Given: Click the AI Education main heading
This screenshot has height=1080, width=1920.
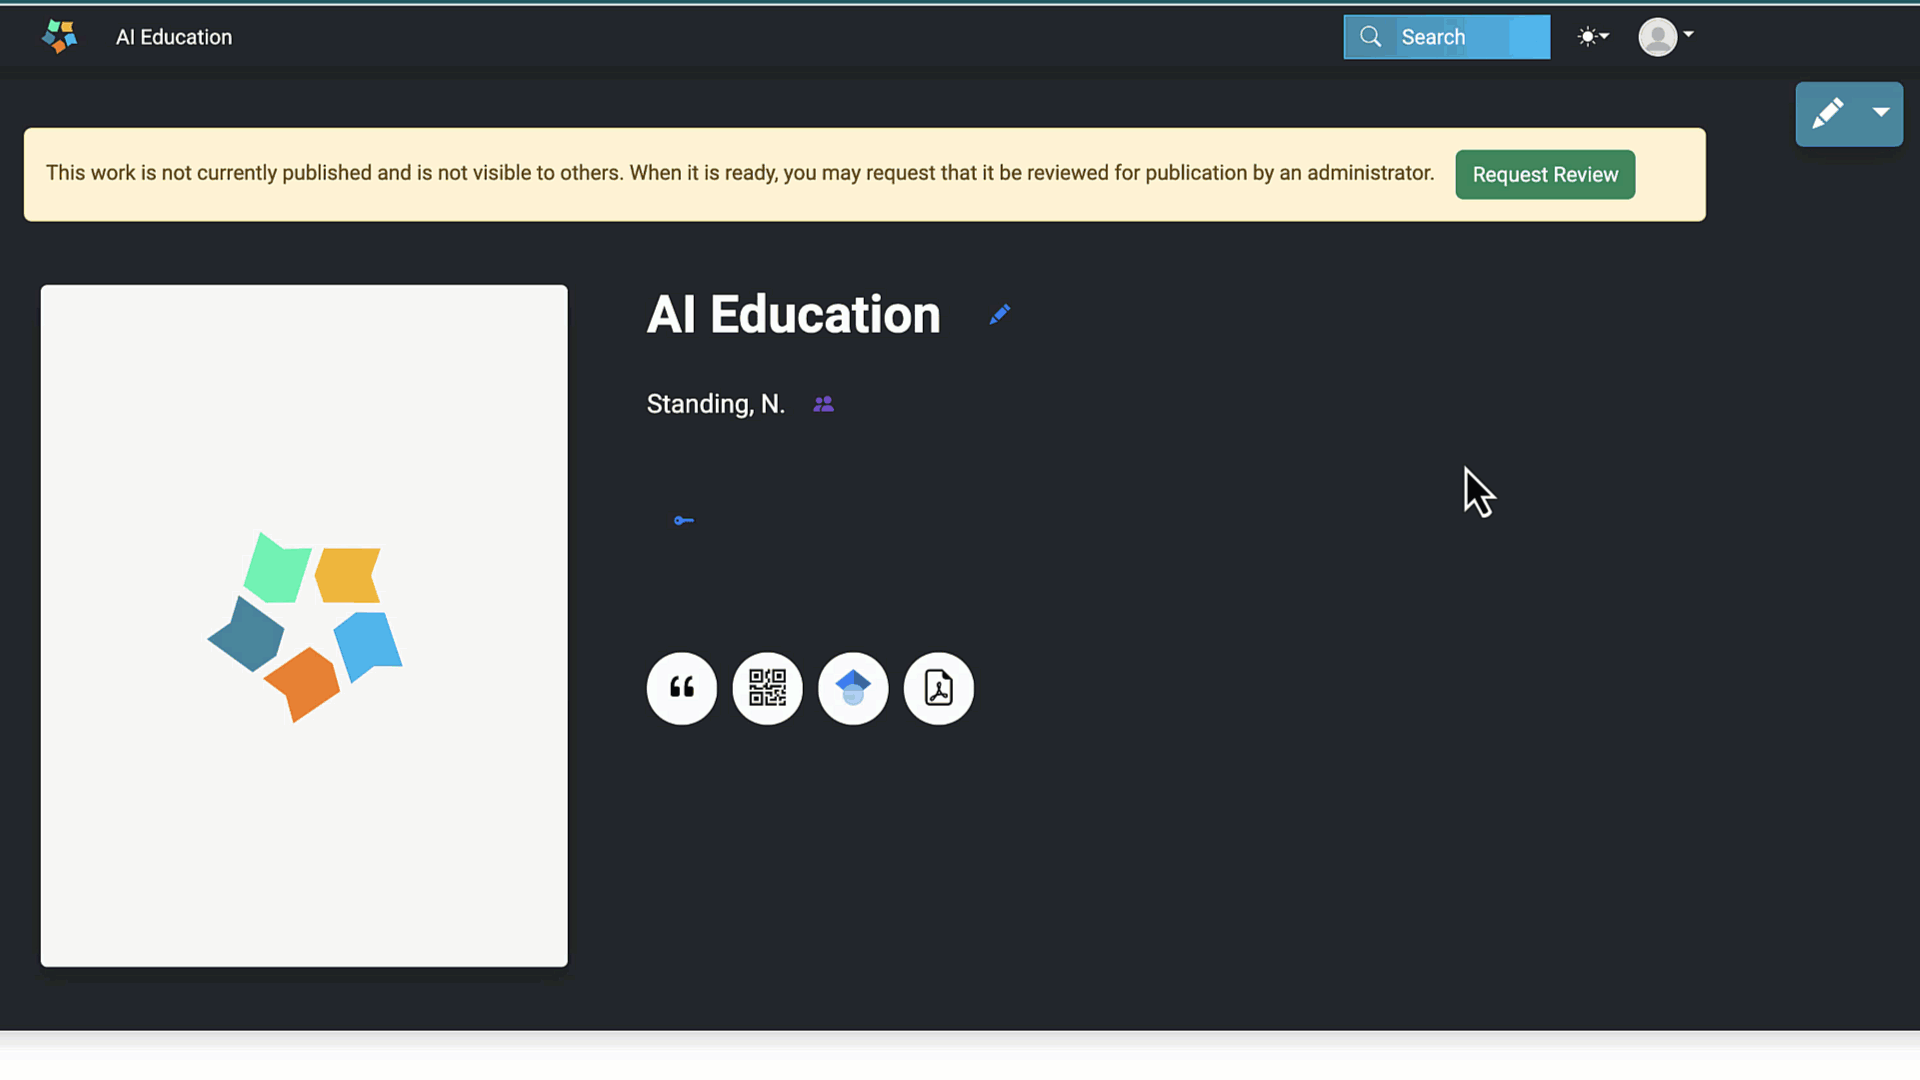Looking at the screenshot, I should [793, 314].
